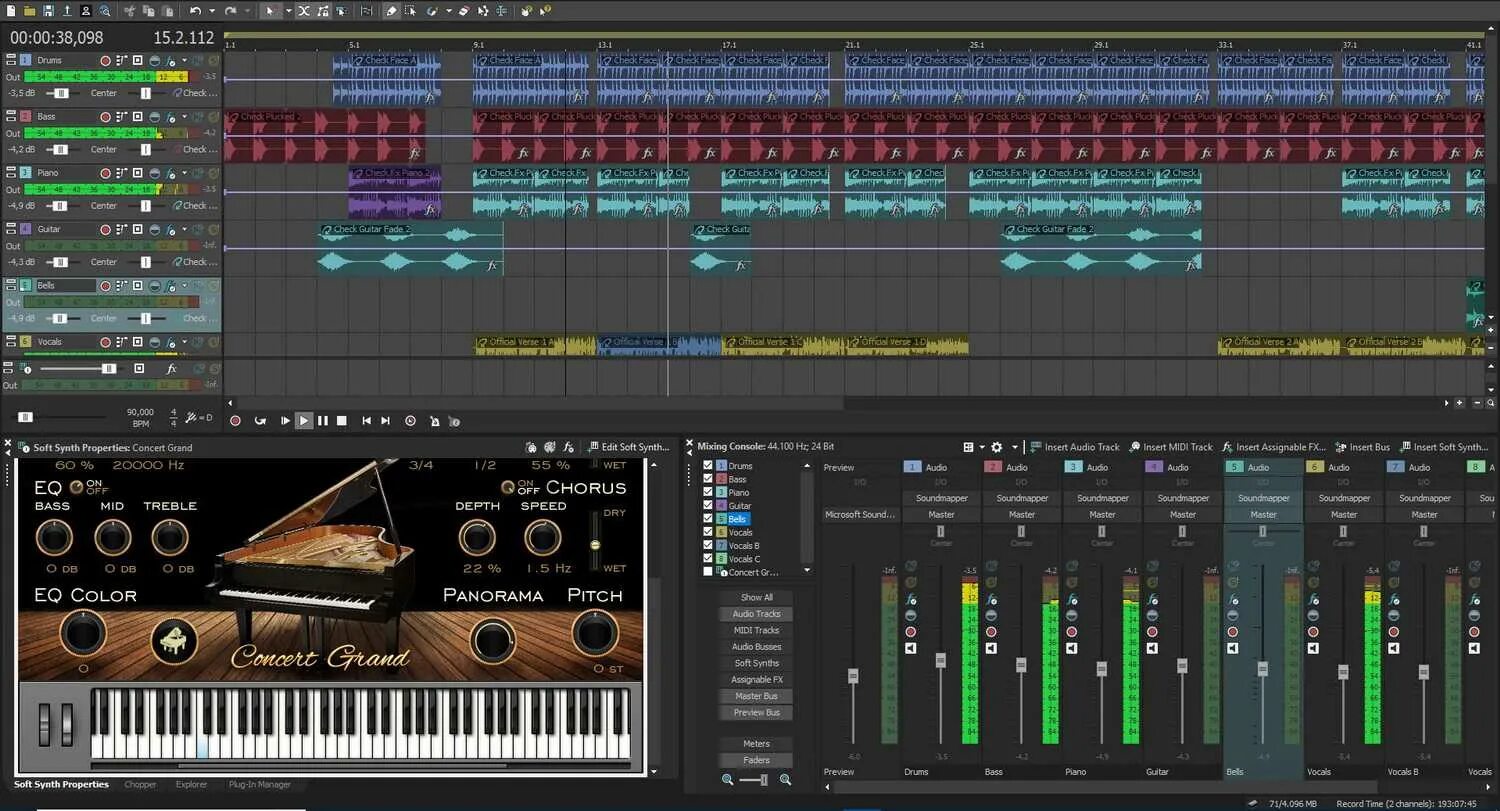Click Play From Start in transport
This screenshot has width=1500, height=811.
point(285,421)
